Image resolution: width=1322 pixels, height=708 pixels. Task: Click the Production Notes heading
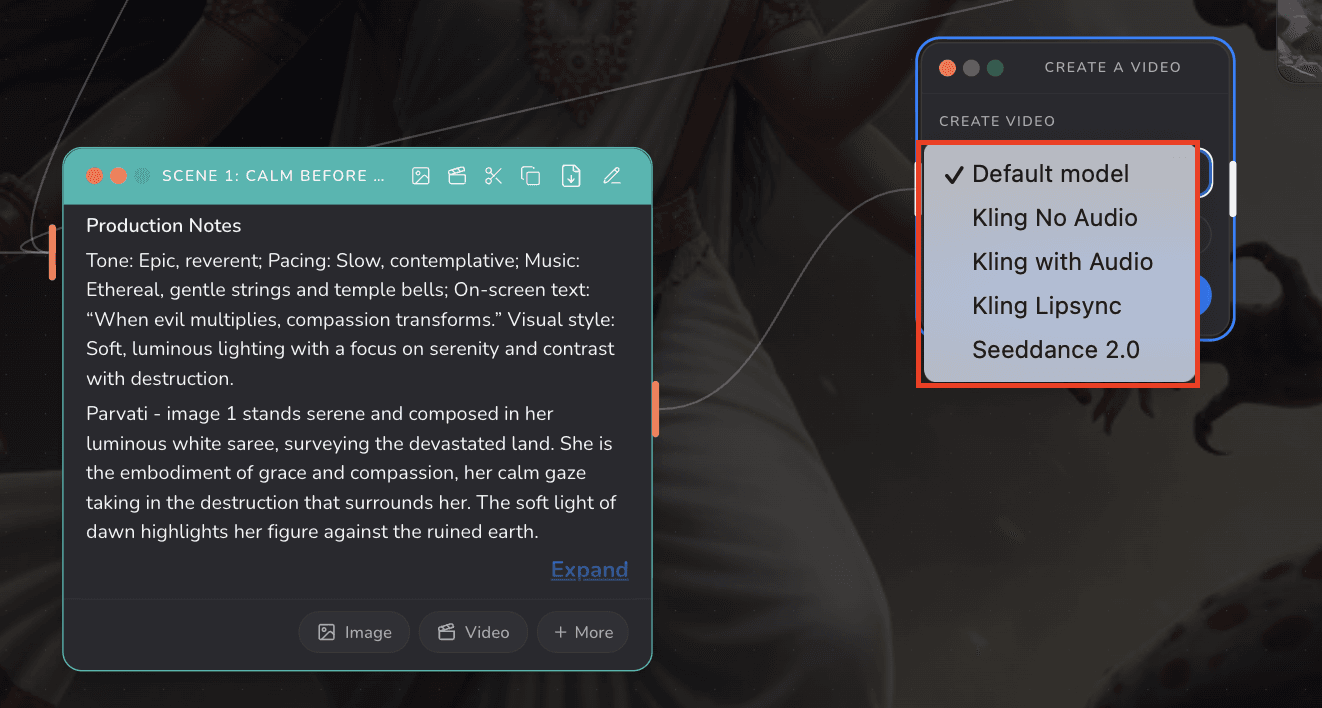[x=164, y=226]
